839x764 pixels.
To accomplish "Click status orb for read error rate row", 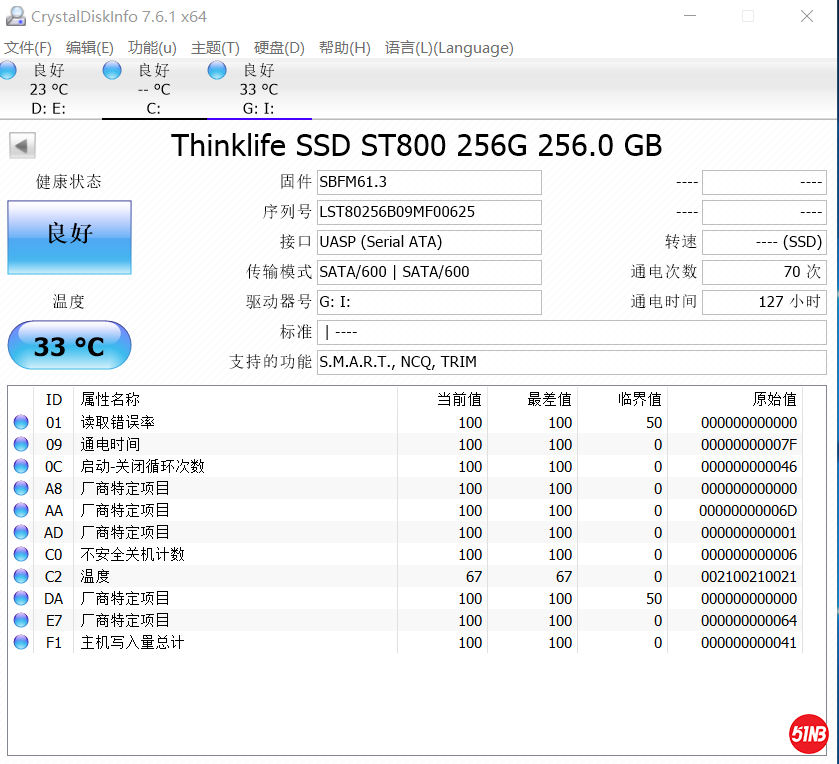I will click(21, 423).
